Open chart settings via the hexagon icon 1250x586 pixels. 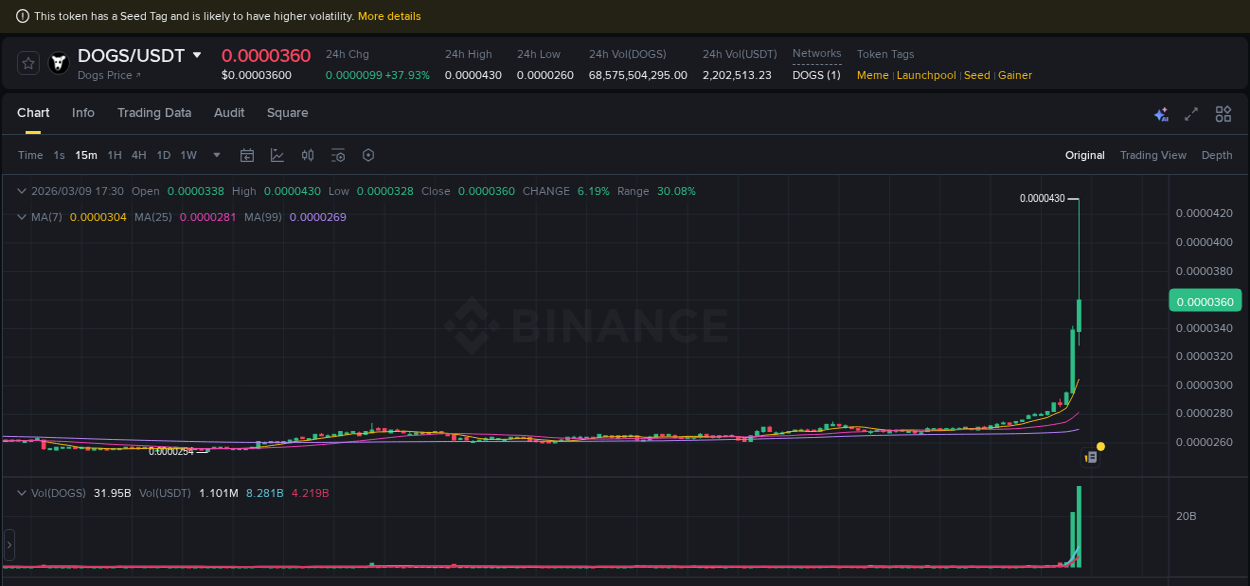click(368, 155)
